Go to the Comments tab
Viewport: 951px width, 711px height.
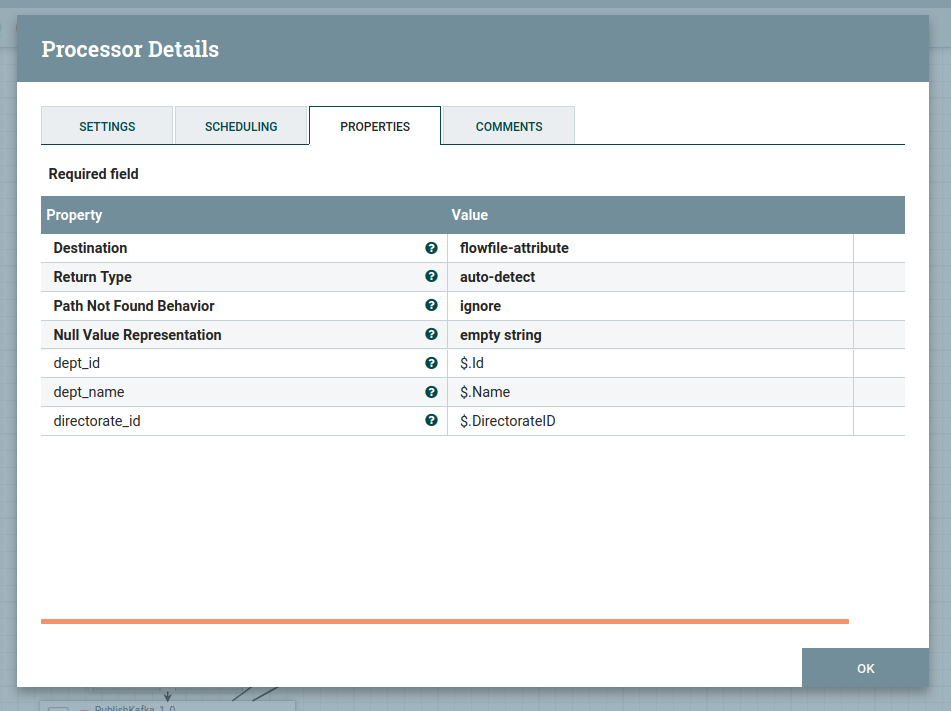(509, 126)
